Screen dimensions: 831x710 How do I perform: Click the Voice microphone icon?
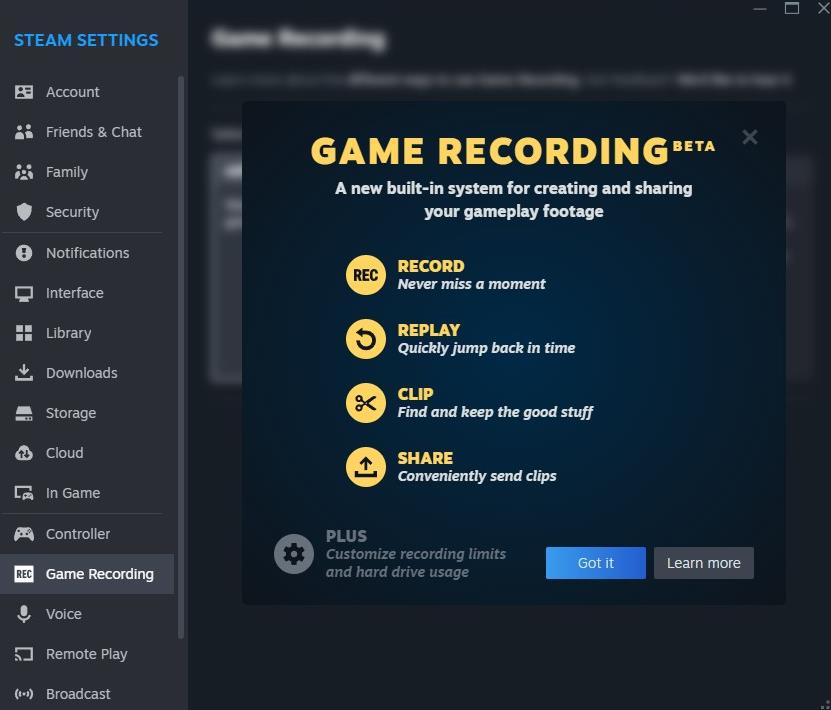pos(24,614)
